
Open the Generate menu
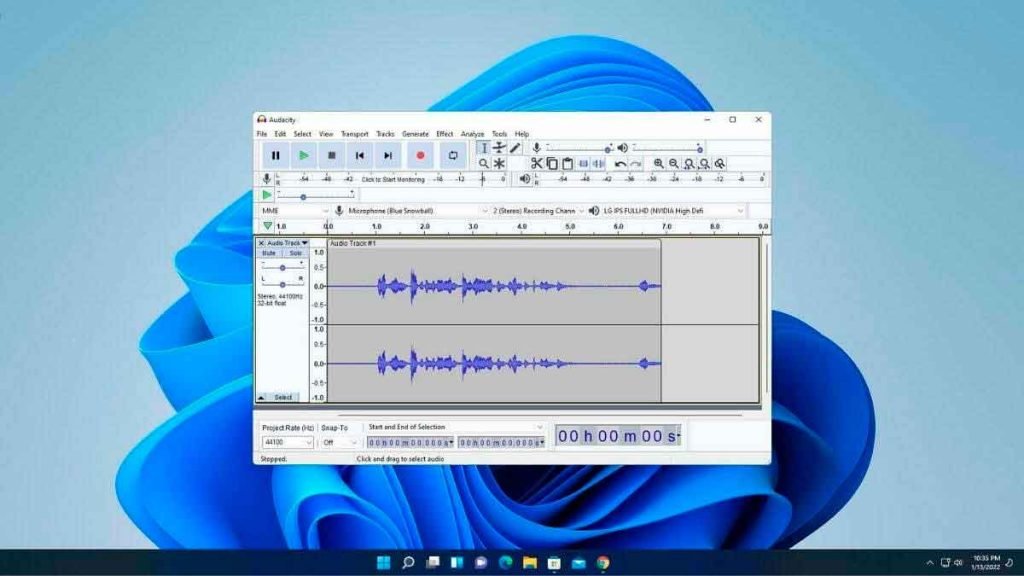pyautogui.click(x=415, y=134)
